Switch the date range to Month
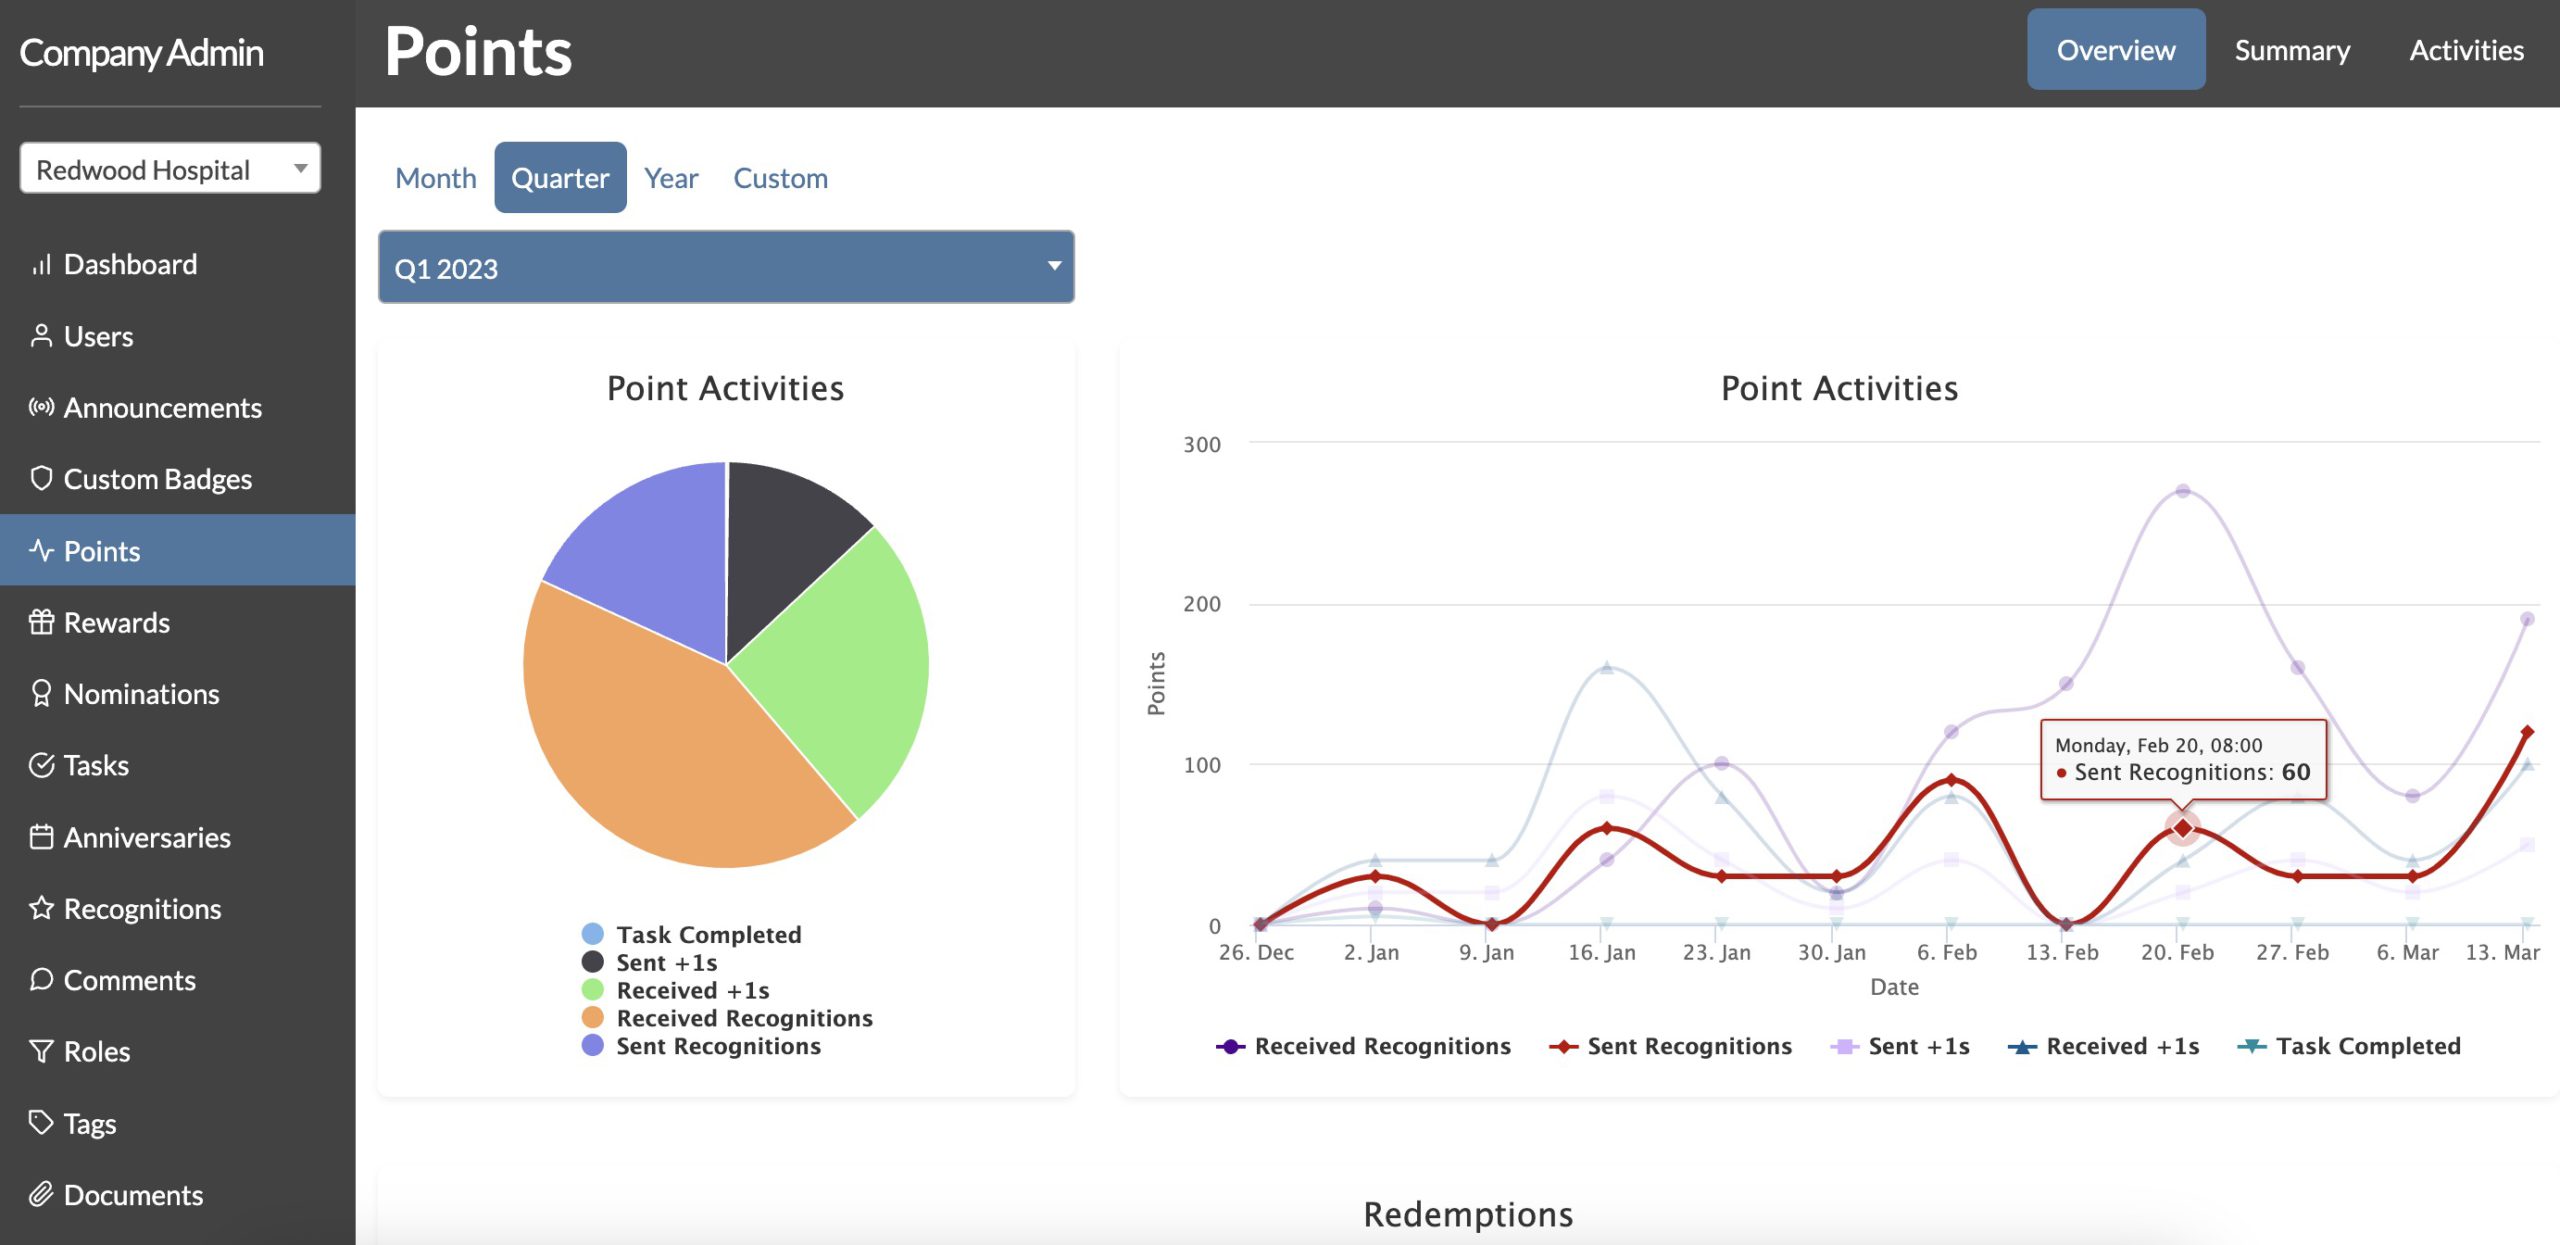Viewport: 2560px width, 1245px height. (435, 177)
